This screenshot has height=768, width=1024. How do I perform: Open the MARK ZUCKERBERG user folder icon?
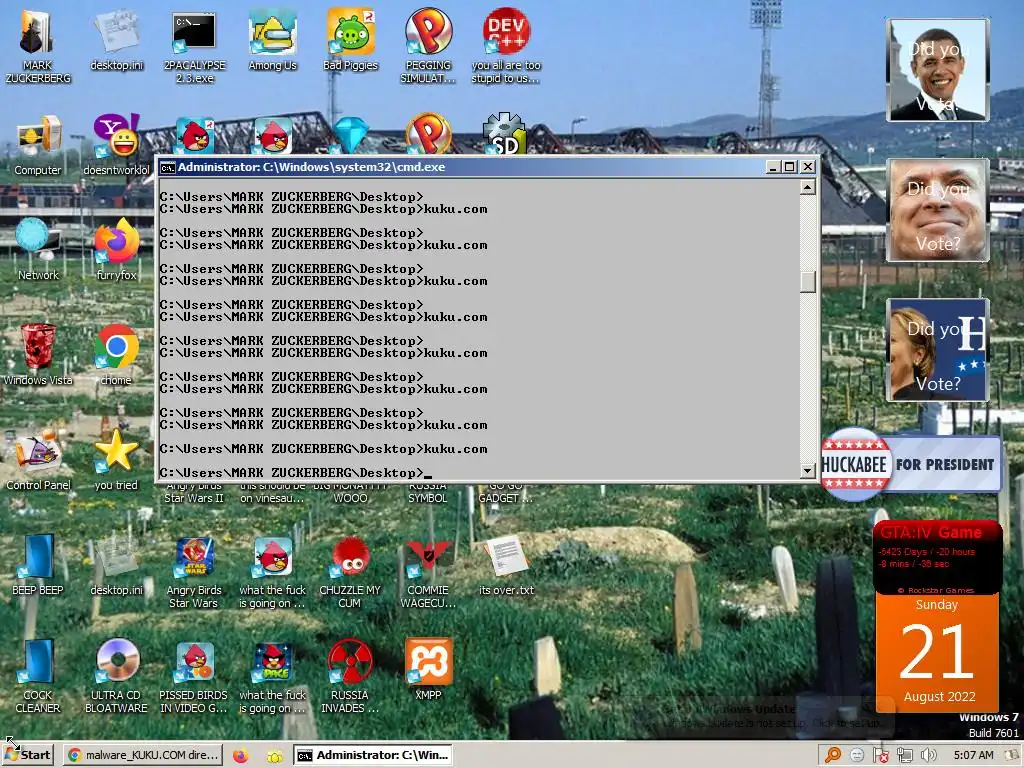37,44
